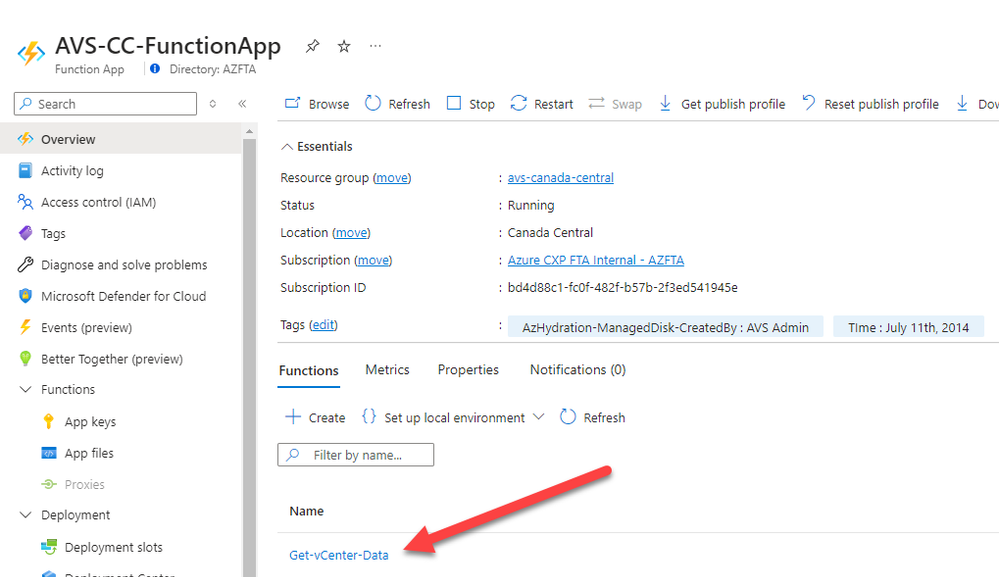Viewport: 999px width, 577px height.
Task: Refresh the function app from top toolbar
Action: pyautogui.click(x=398, y=104)
